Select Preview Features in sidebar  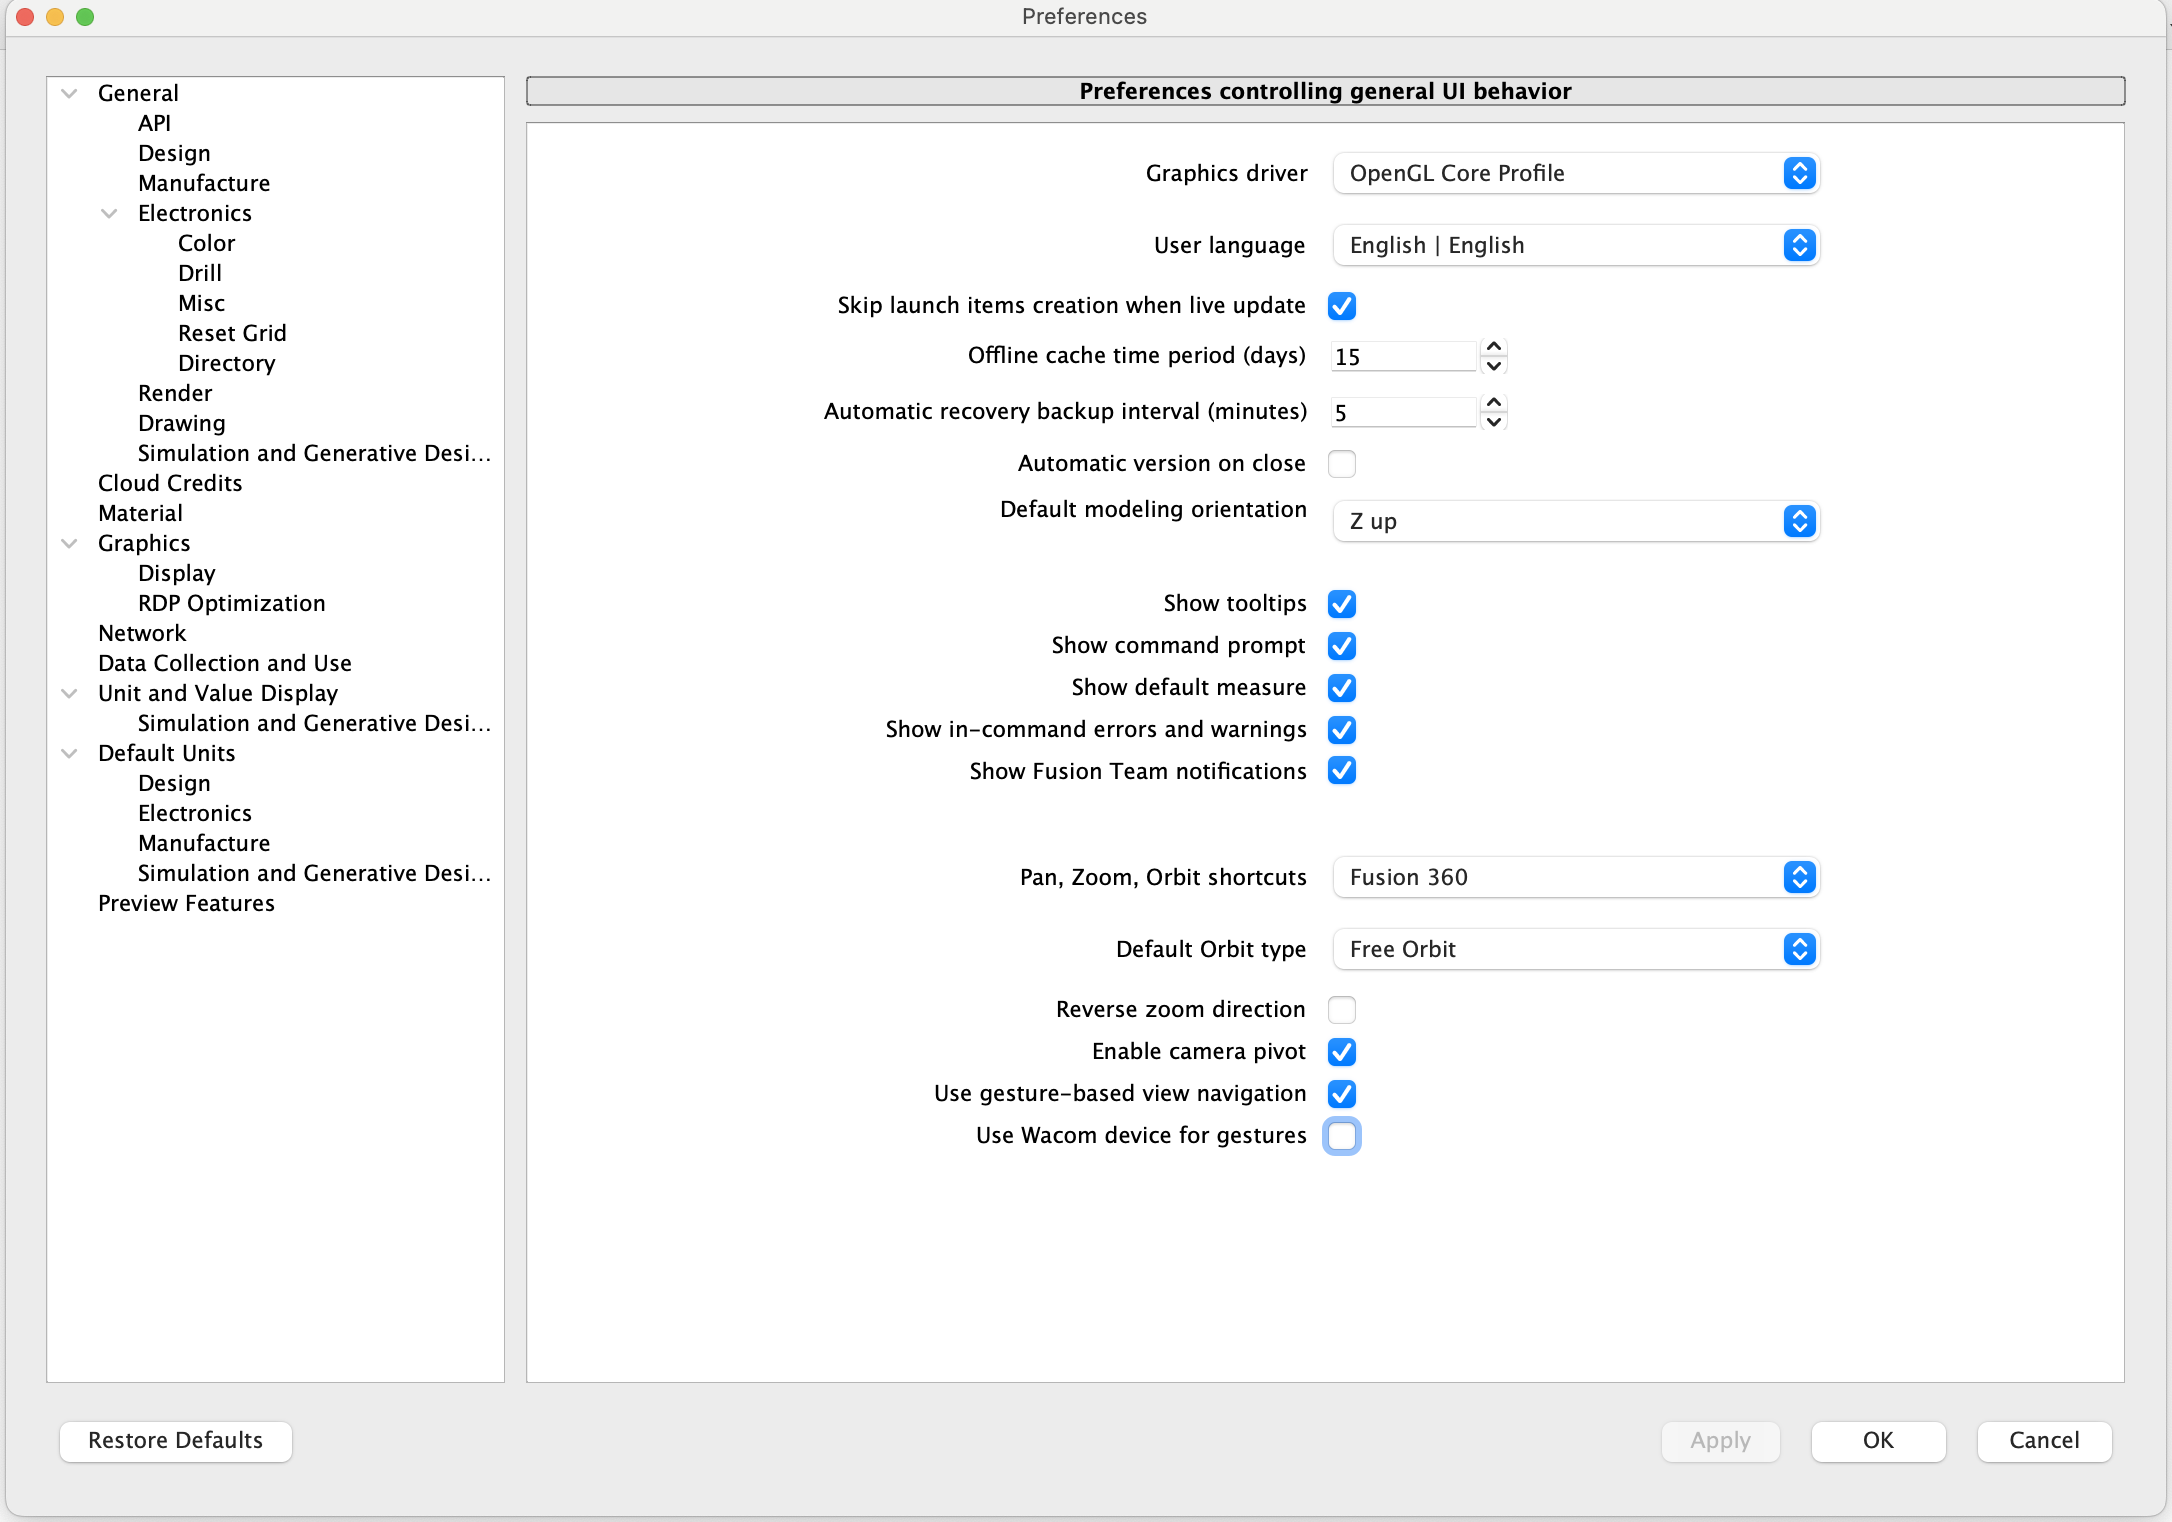[186, 903]
